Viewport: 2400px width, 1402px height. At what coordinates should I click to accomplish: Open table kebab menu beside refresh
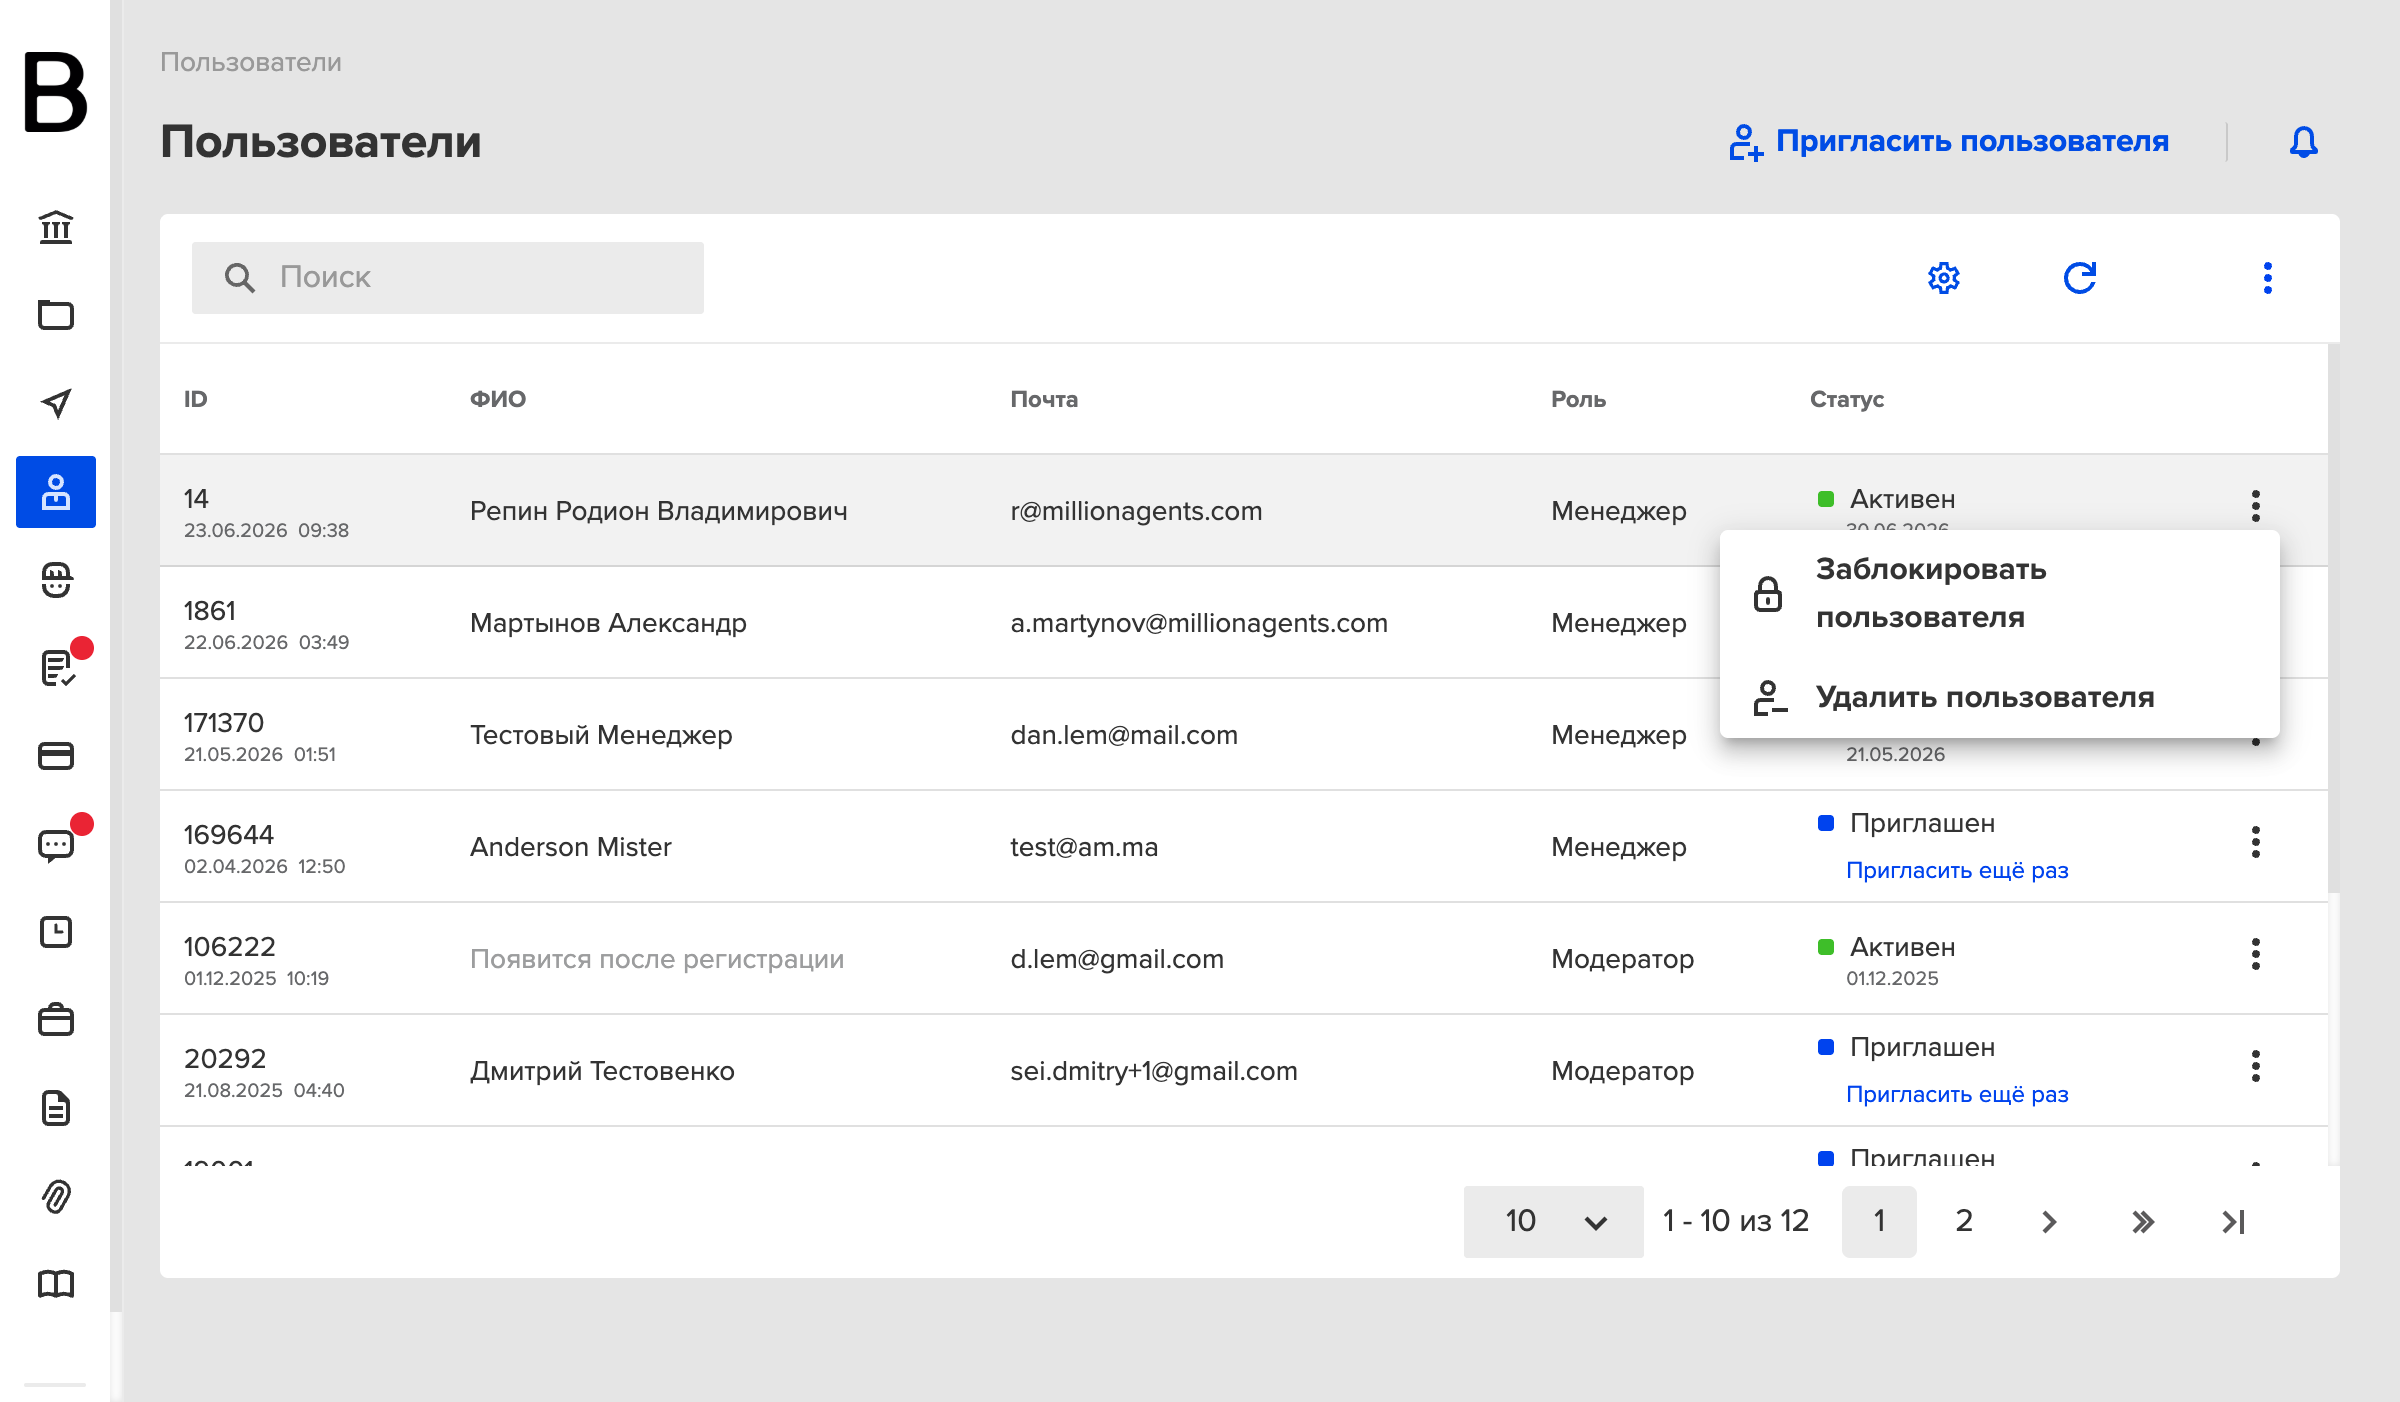pyautogui.click(x=2268, y=278)
